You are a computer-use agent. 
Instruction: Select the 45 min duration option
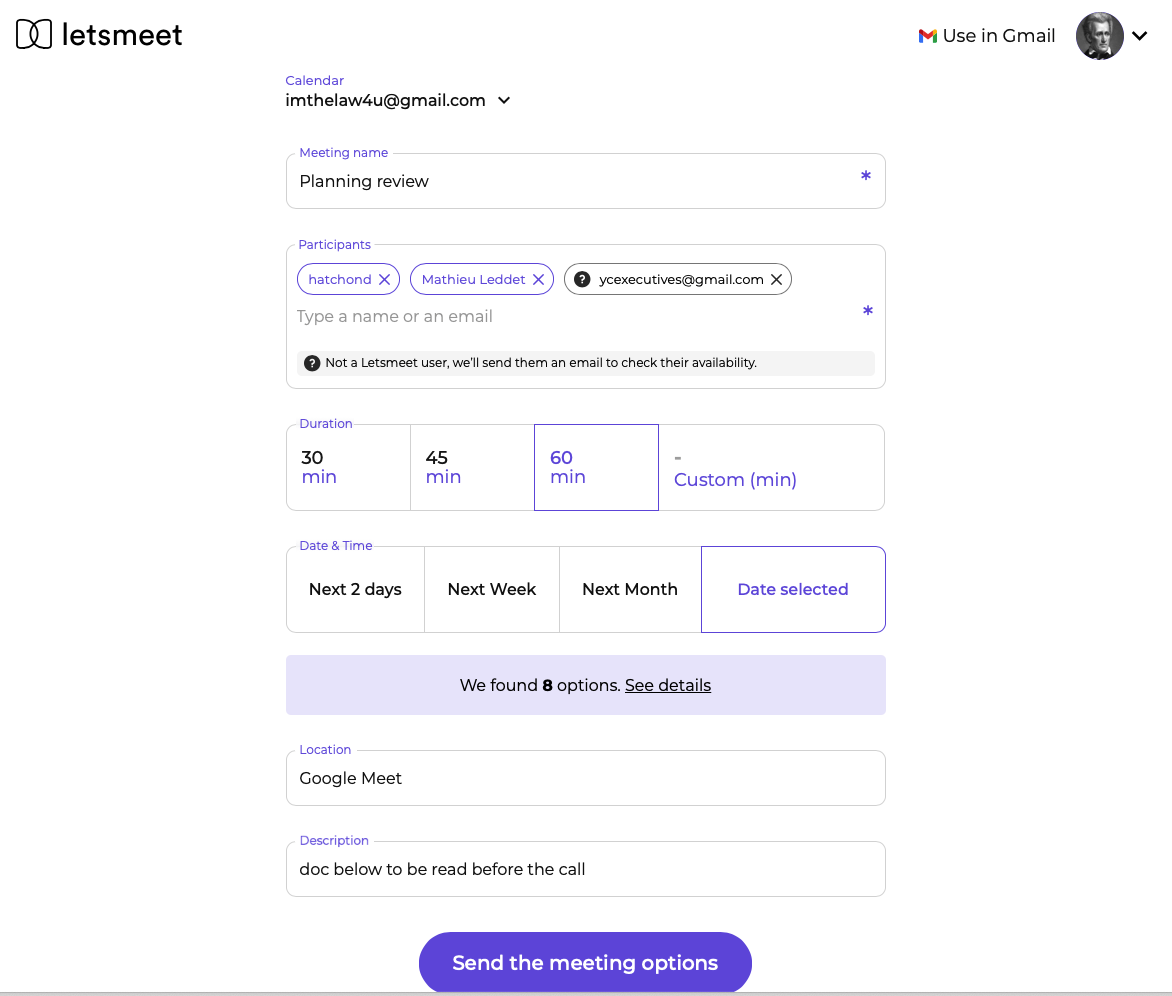pos(471,467)
